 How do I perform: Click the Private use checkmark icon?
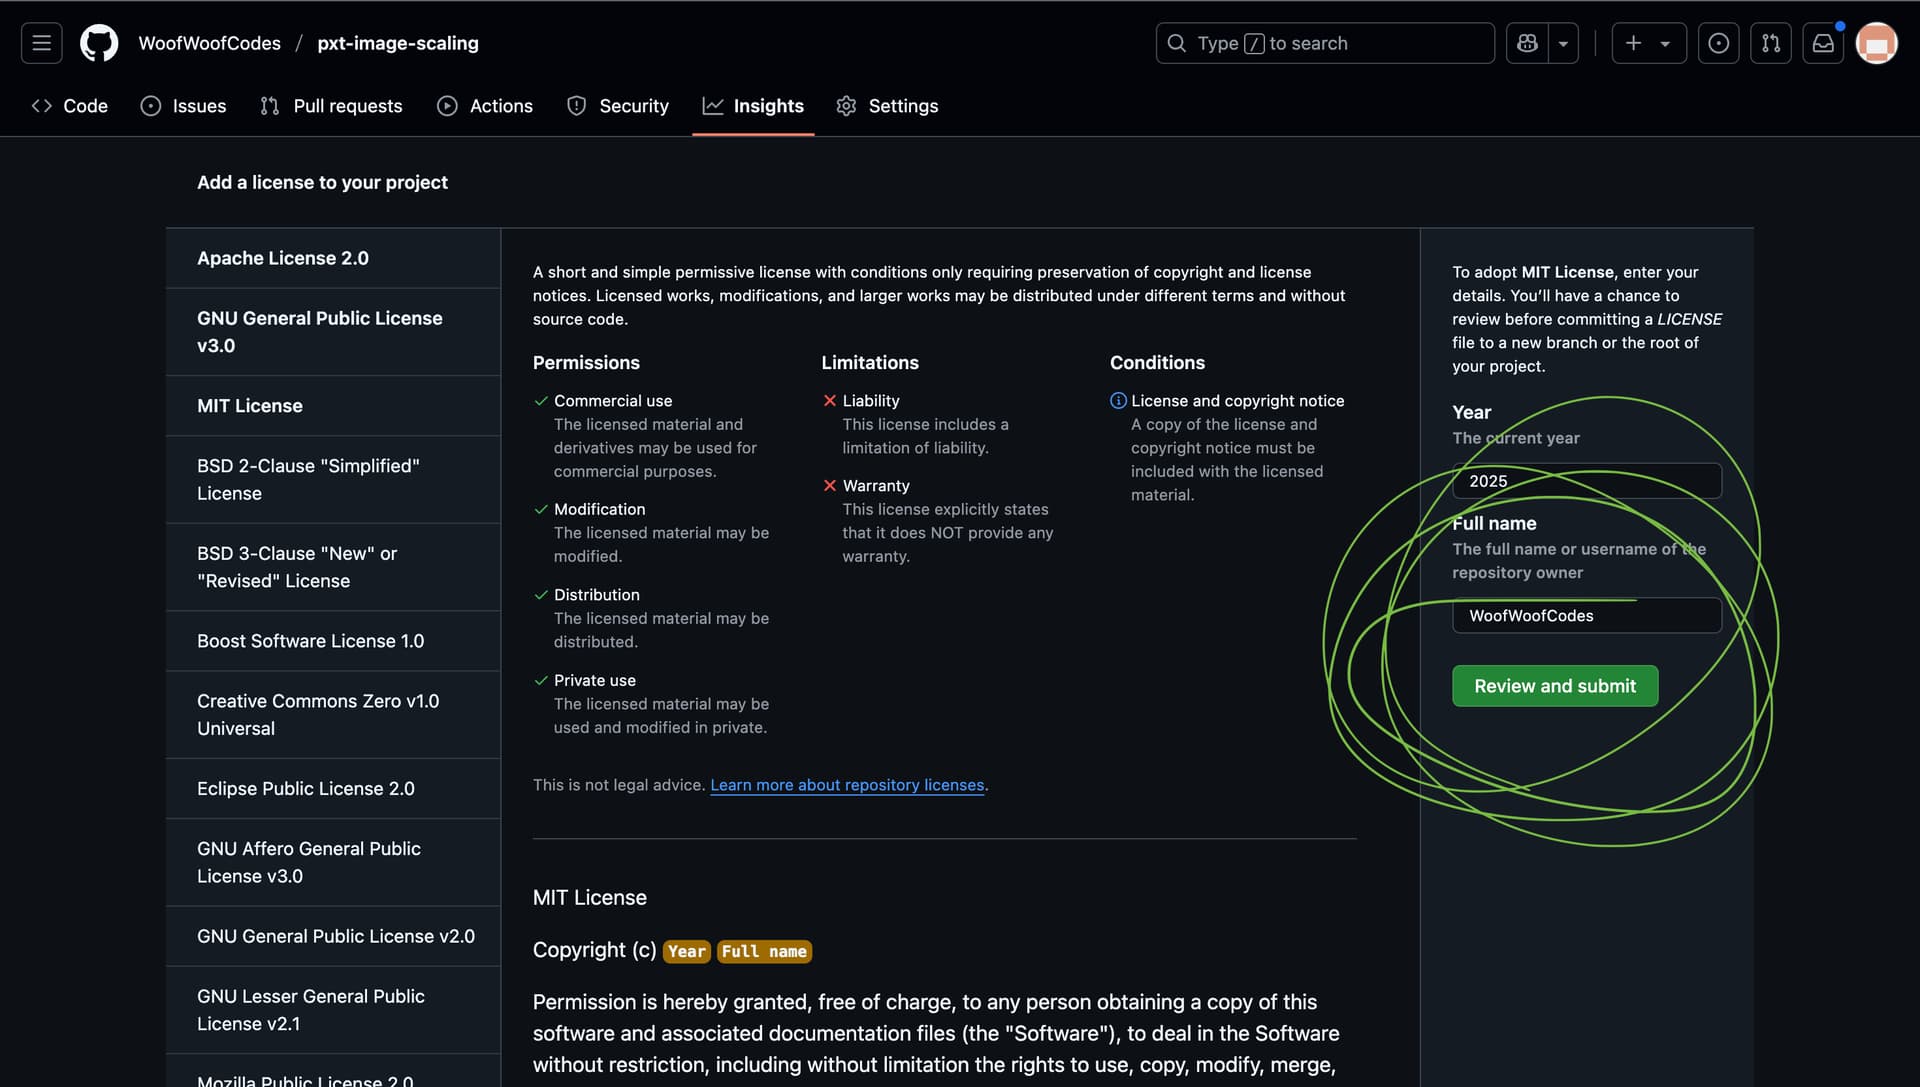pyautogui.click(x=541, y=681)
